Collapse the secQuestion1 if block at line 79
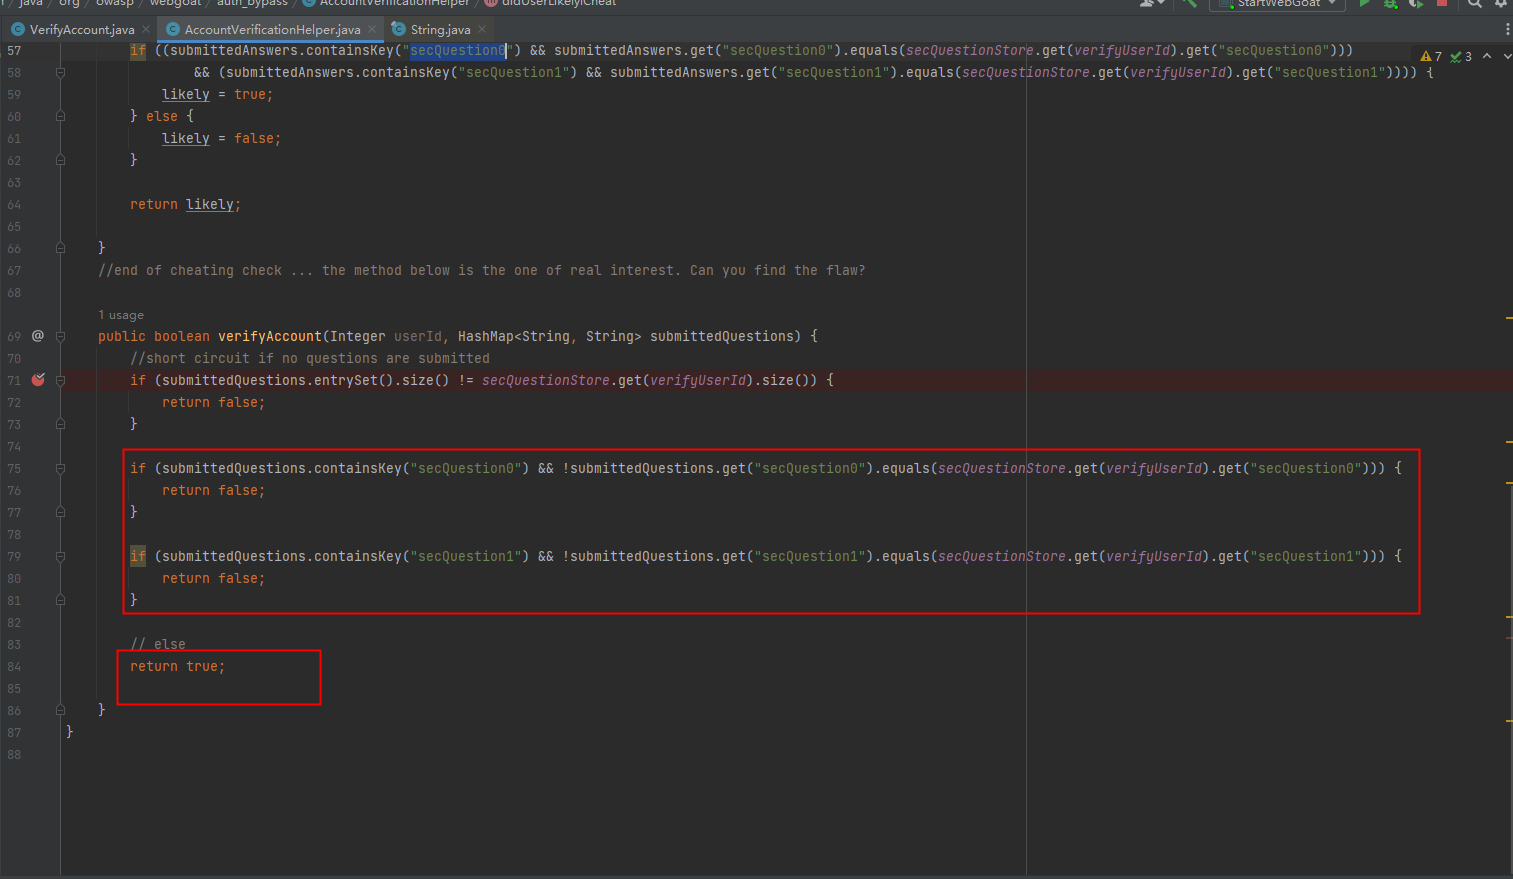 61,556
